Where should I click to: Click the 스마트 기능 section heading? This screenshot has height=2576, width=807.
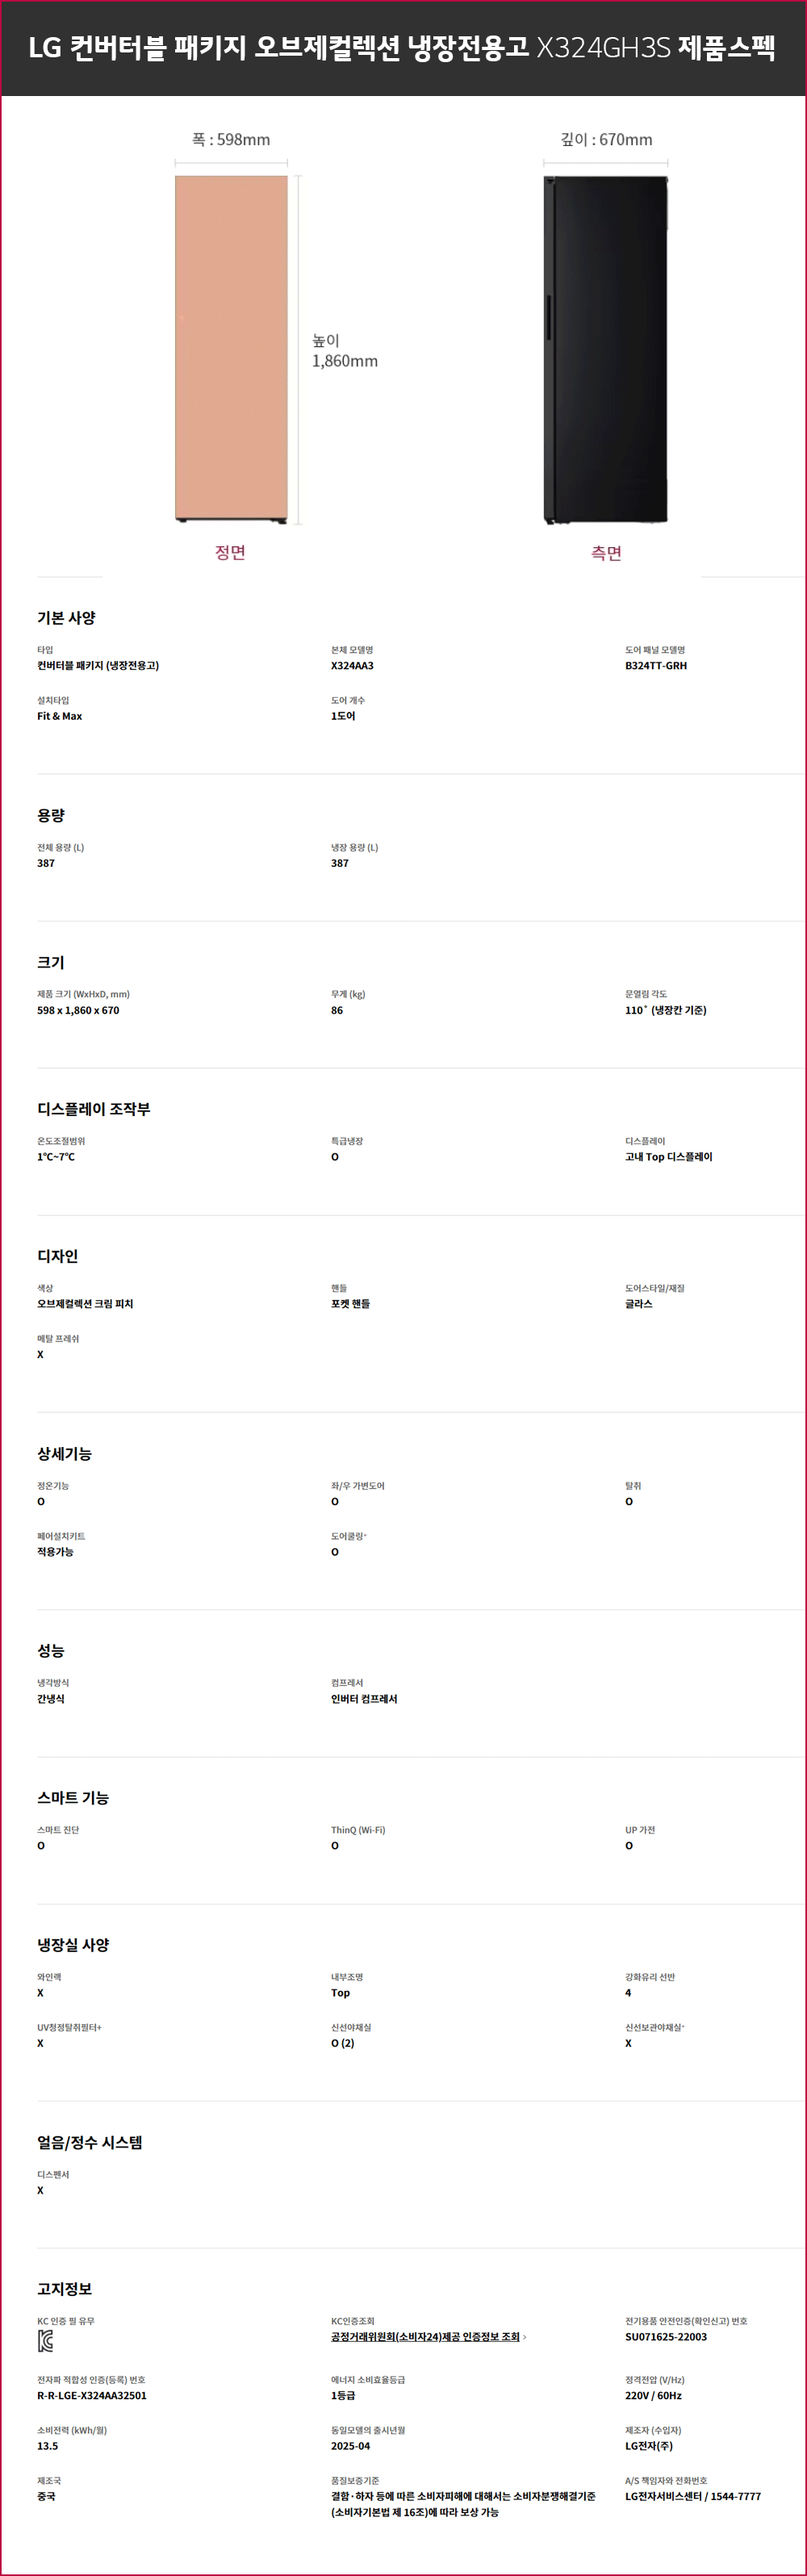73,1798
